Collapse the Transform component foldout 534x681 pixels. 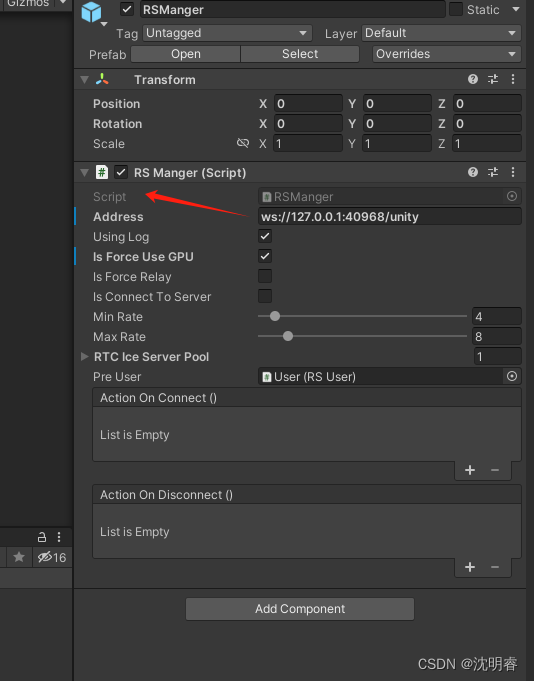85,79
